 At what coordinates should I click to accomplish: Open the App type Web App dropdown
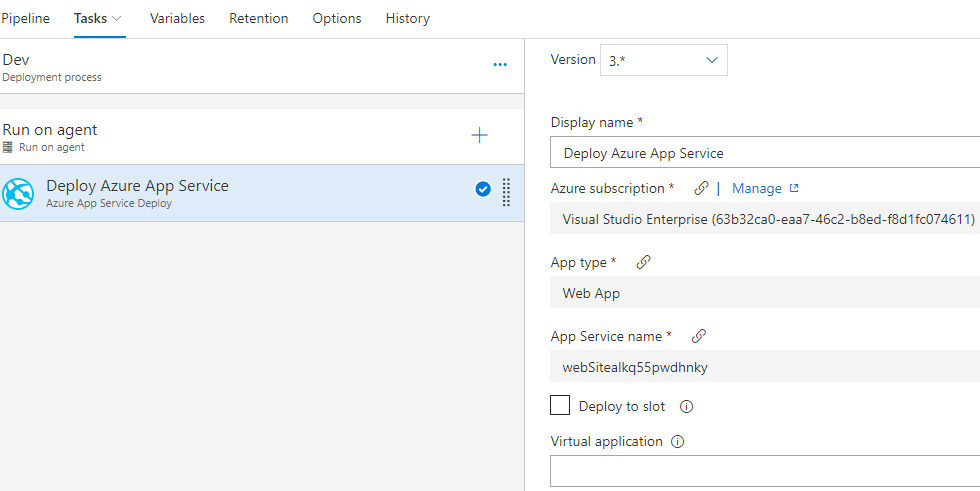[x=765, y=293]
